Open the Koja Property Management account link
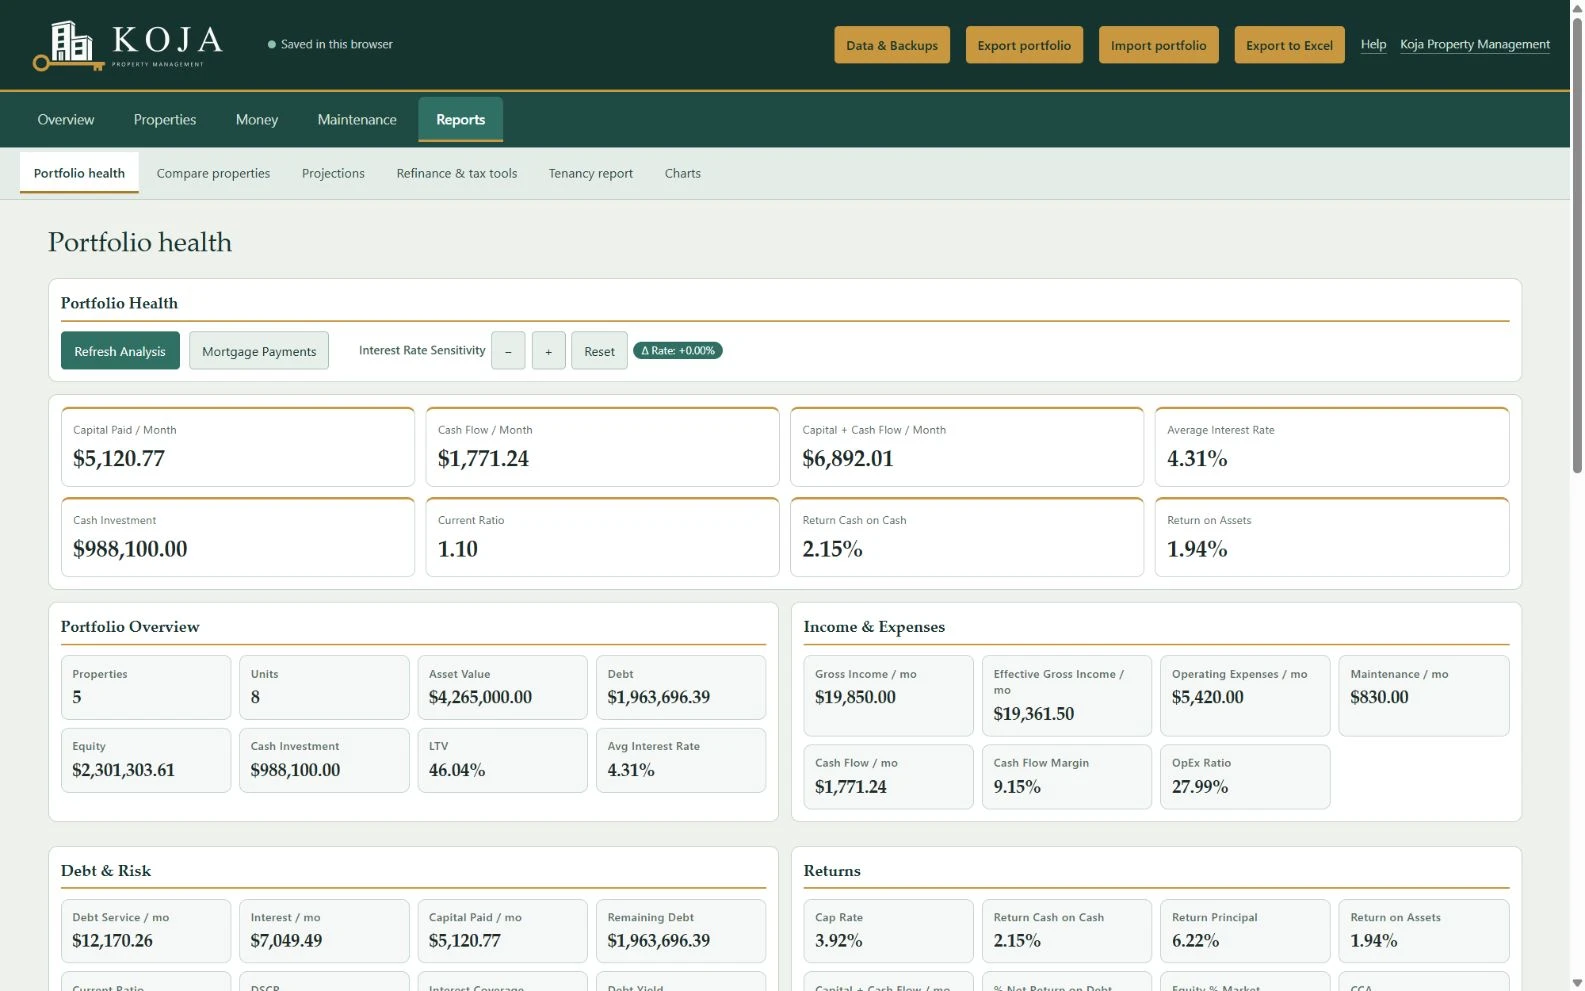1585x991 pixels. click(1475, 44)
